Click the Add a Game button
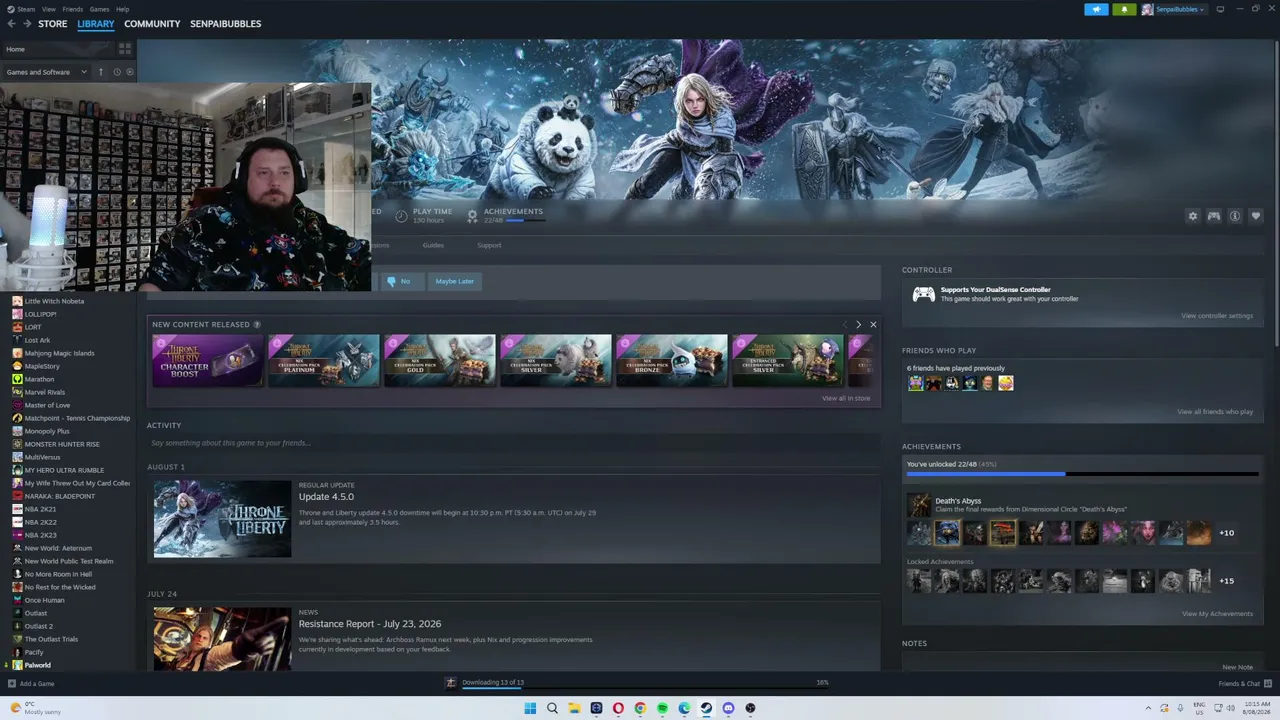Screen dimensions: 1280x720 31,684
